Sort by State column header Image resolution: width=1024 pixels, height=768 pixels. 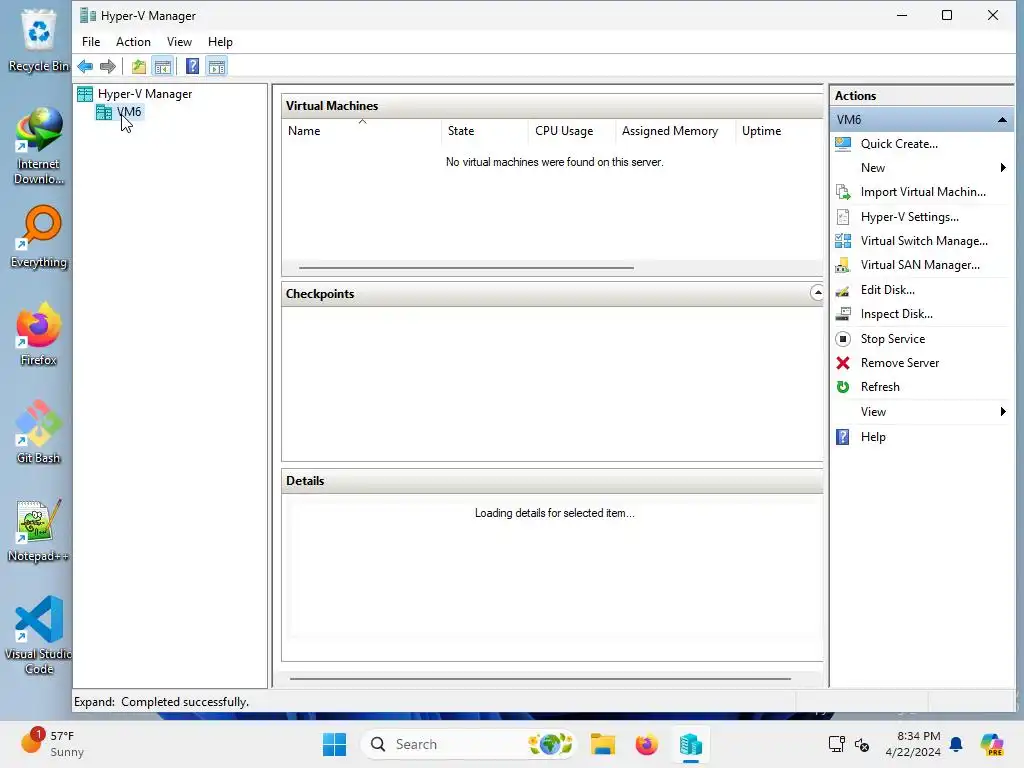click(x=485, y=131)
